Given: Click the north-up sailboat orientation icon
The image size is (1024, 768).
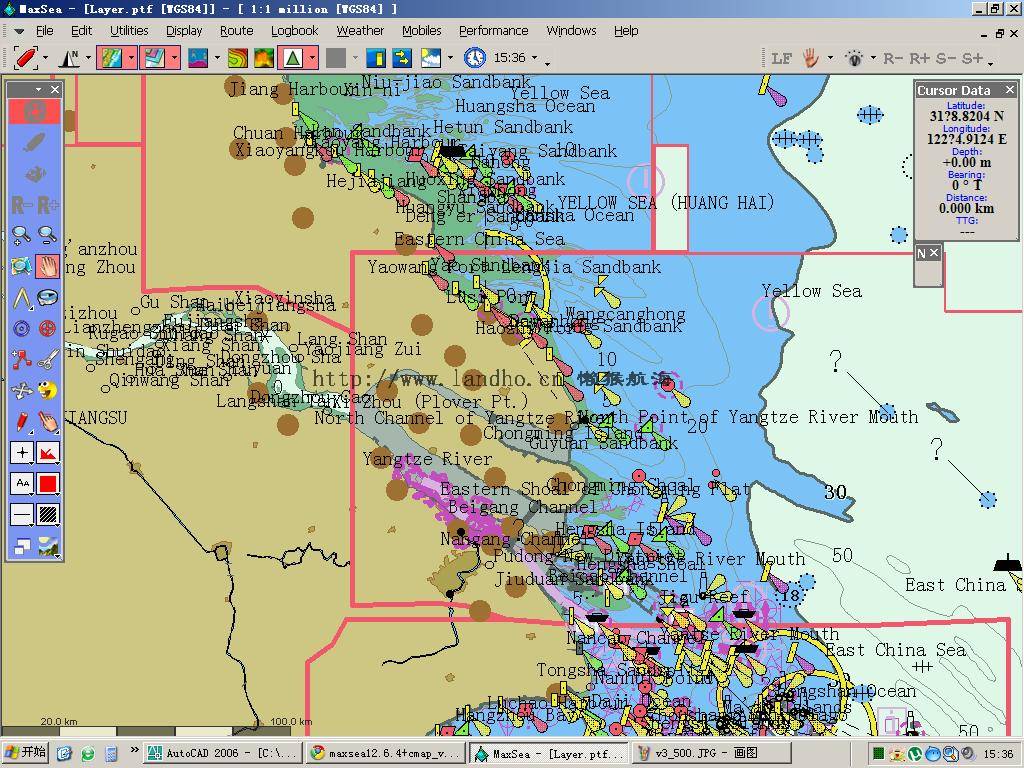Looking at the screenshot, I should [x=69, y=57].
